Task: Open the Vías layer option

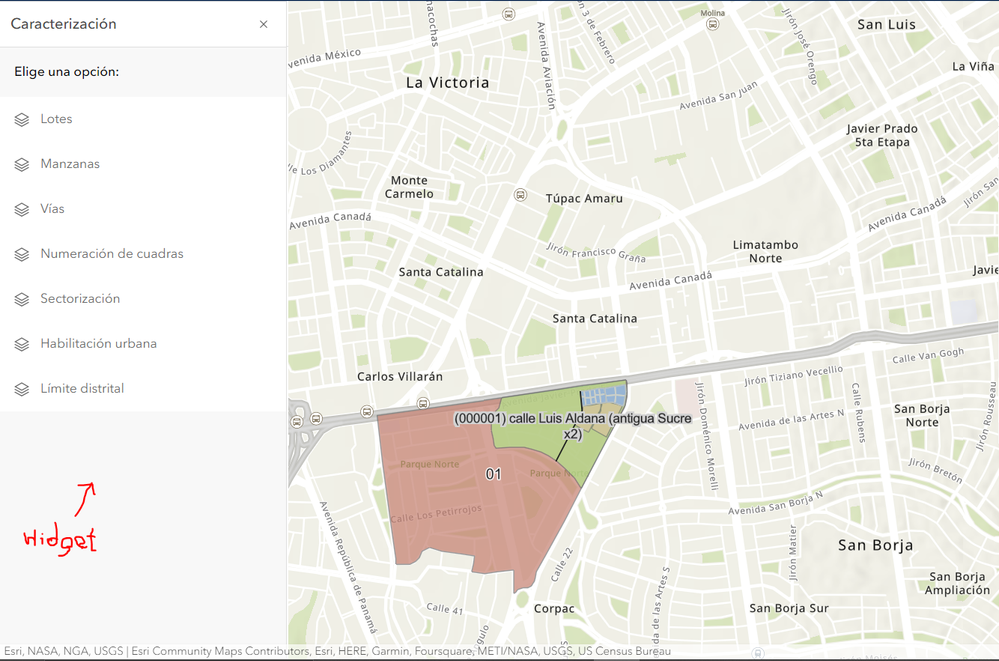Action: [x=143, y=209]
